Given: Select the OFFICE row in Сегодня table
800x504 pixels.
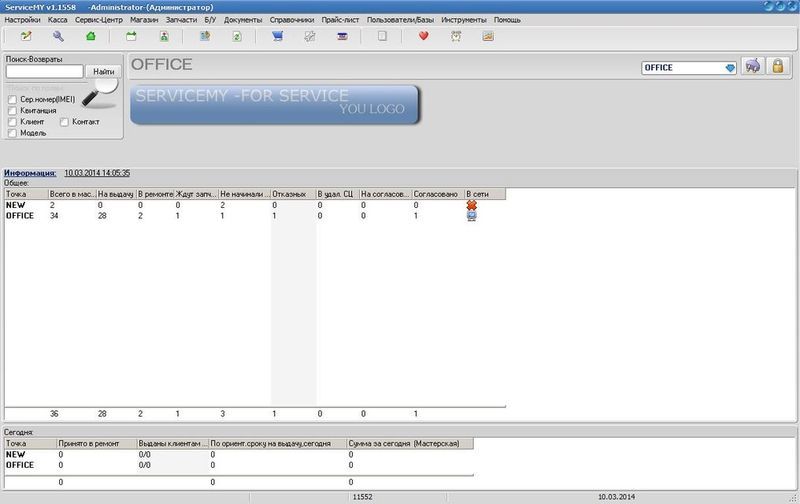Looking at the screenshot, I should [239, 465].
